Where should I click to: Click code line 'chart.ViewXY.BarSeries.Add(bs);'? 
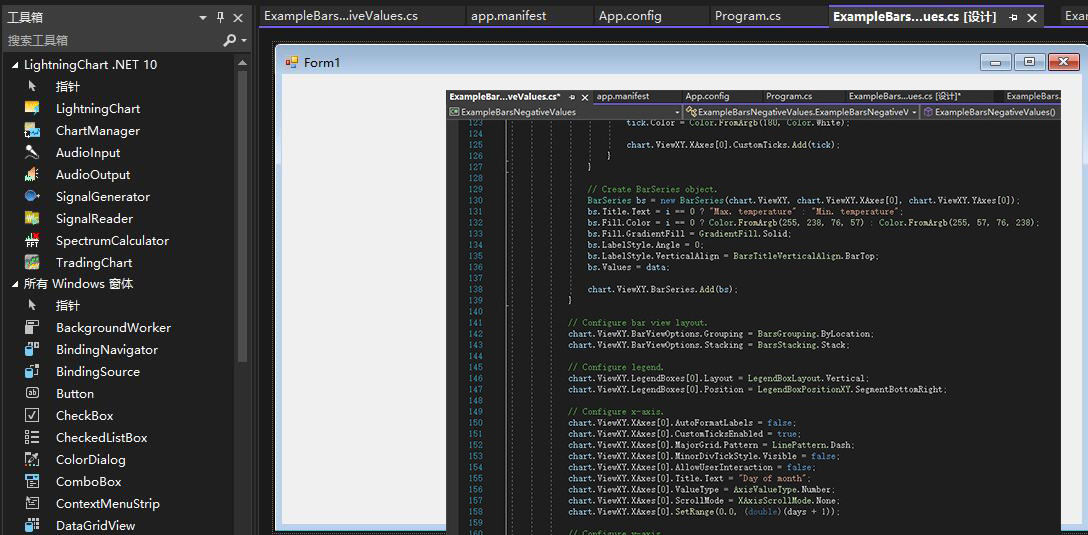pyautogui.click(x=663, y=289)
